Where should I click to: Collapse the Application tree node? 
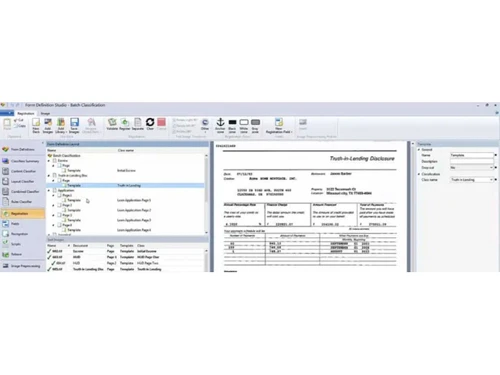pyautogui.click(x=49, y=191)
